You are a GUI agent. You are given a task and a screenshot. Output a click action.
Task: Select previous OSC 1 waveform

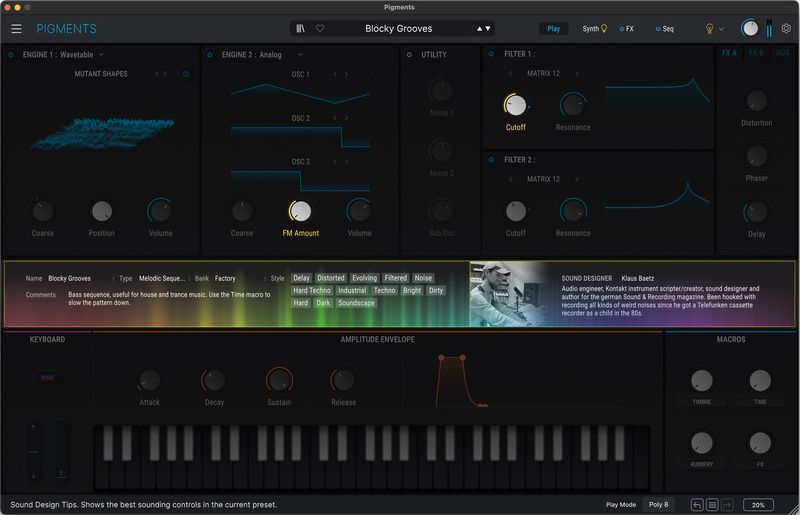[335, 75]
